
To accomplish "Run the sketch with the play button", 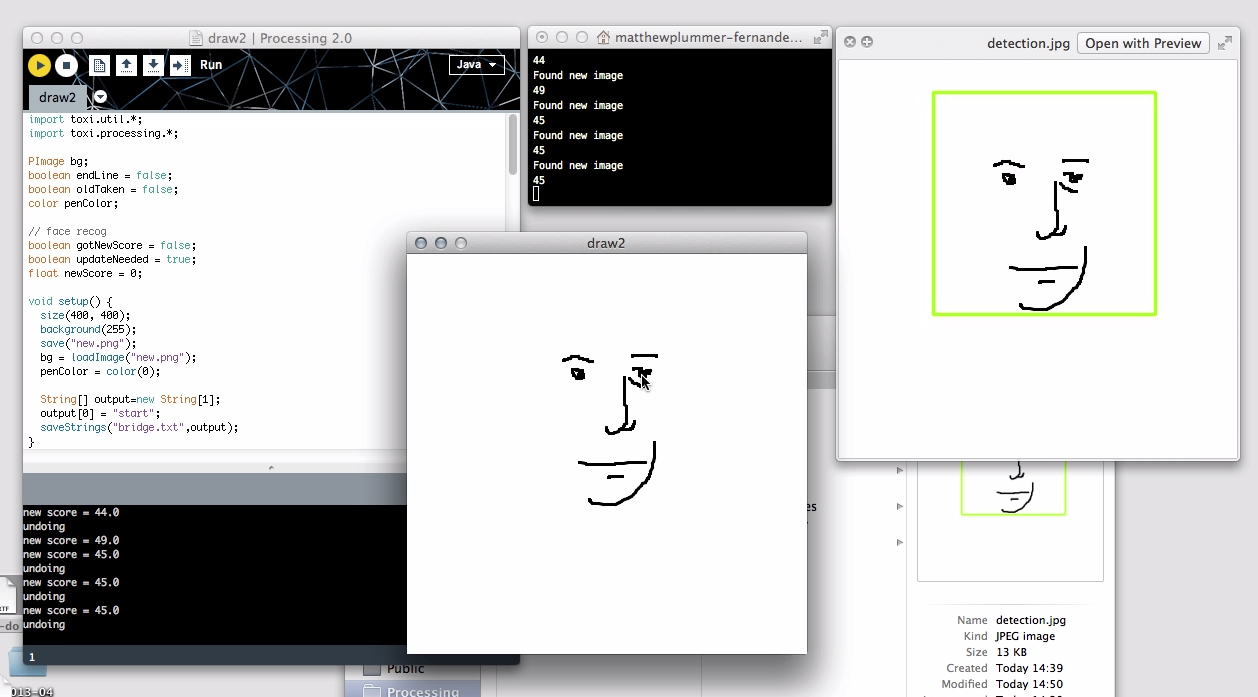I will (x=39, y=66).
